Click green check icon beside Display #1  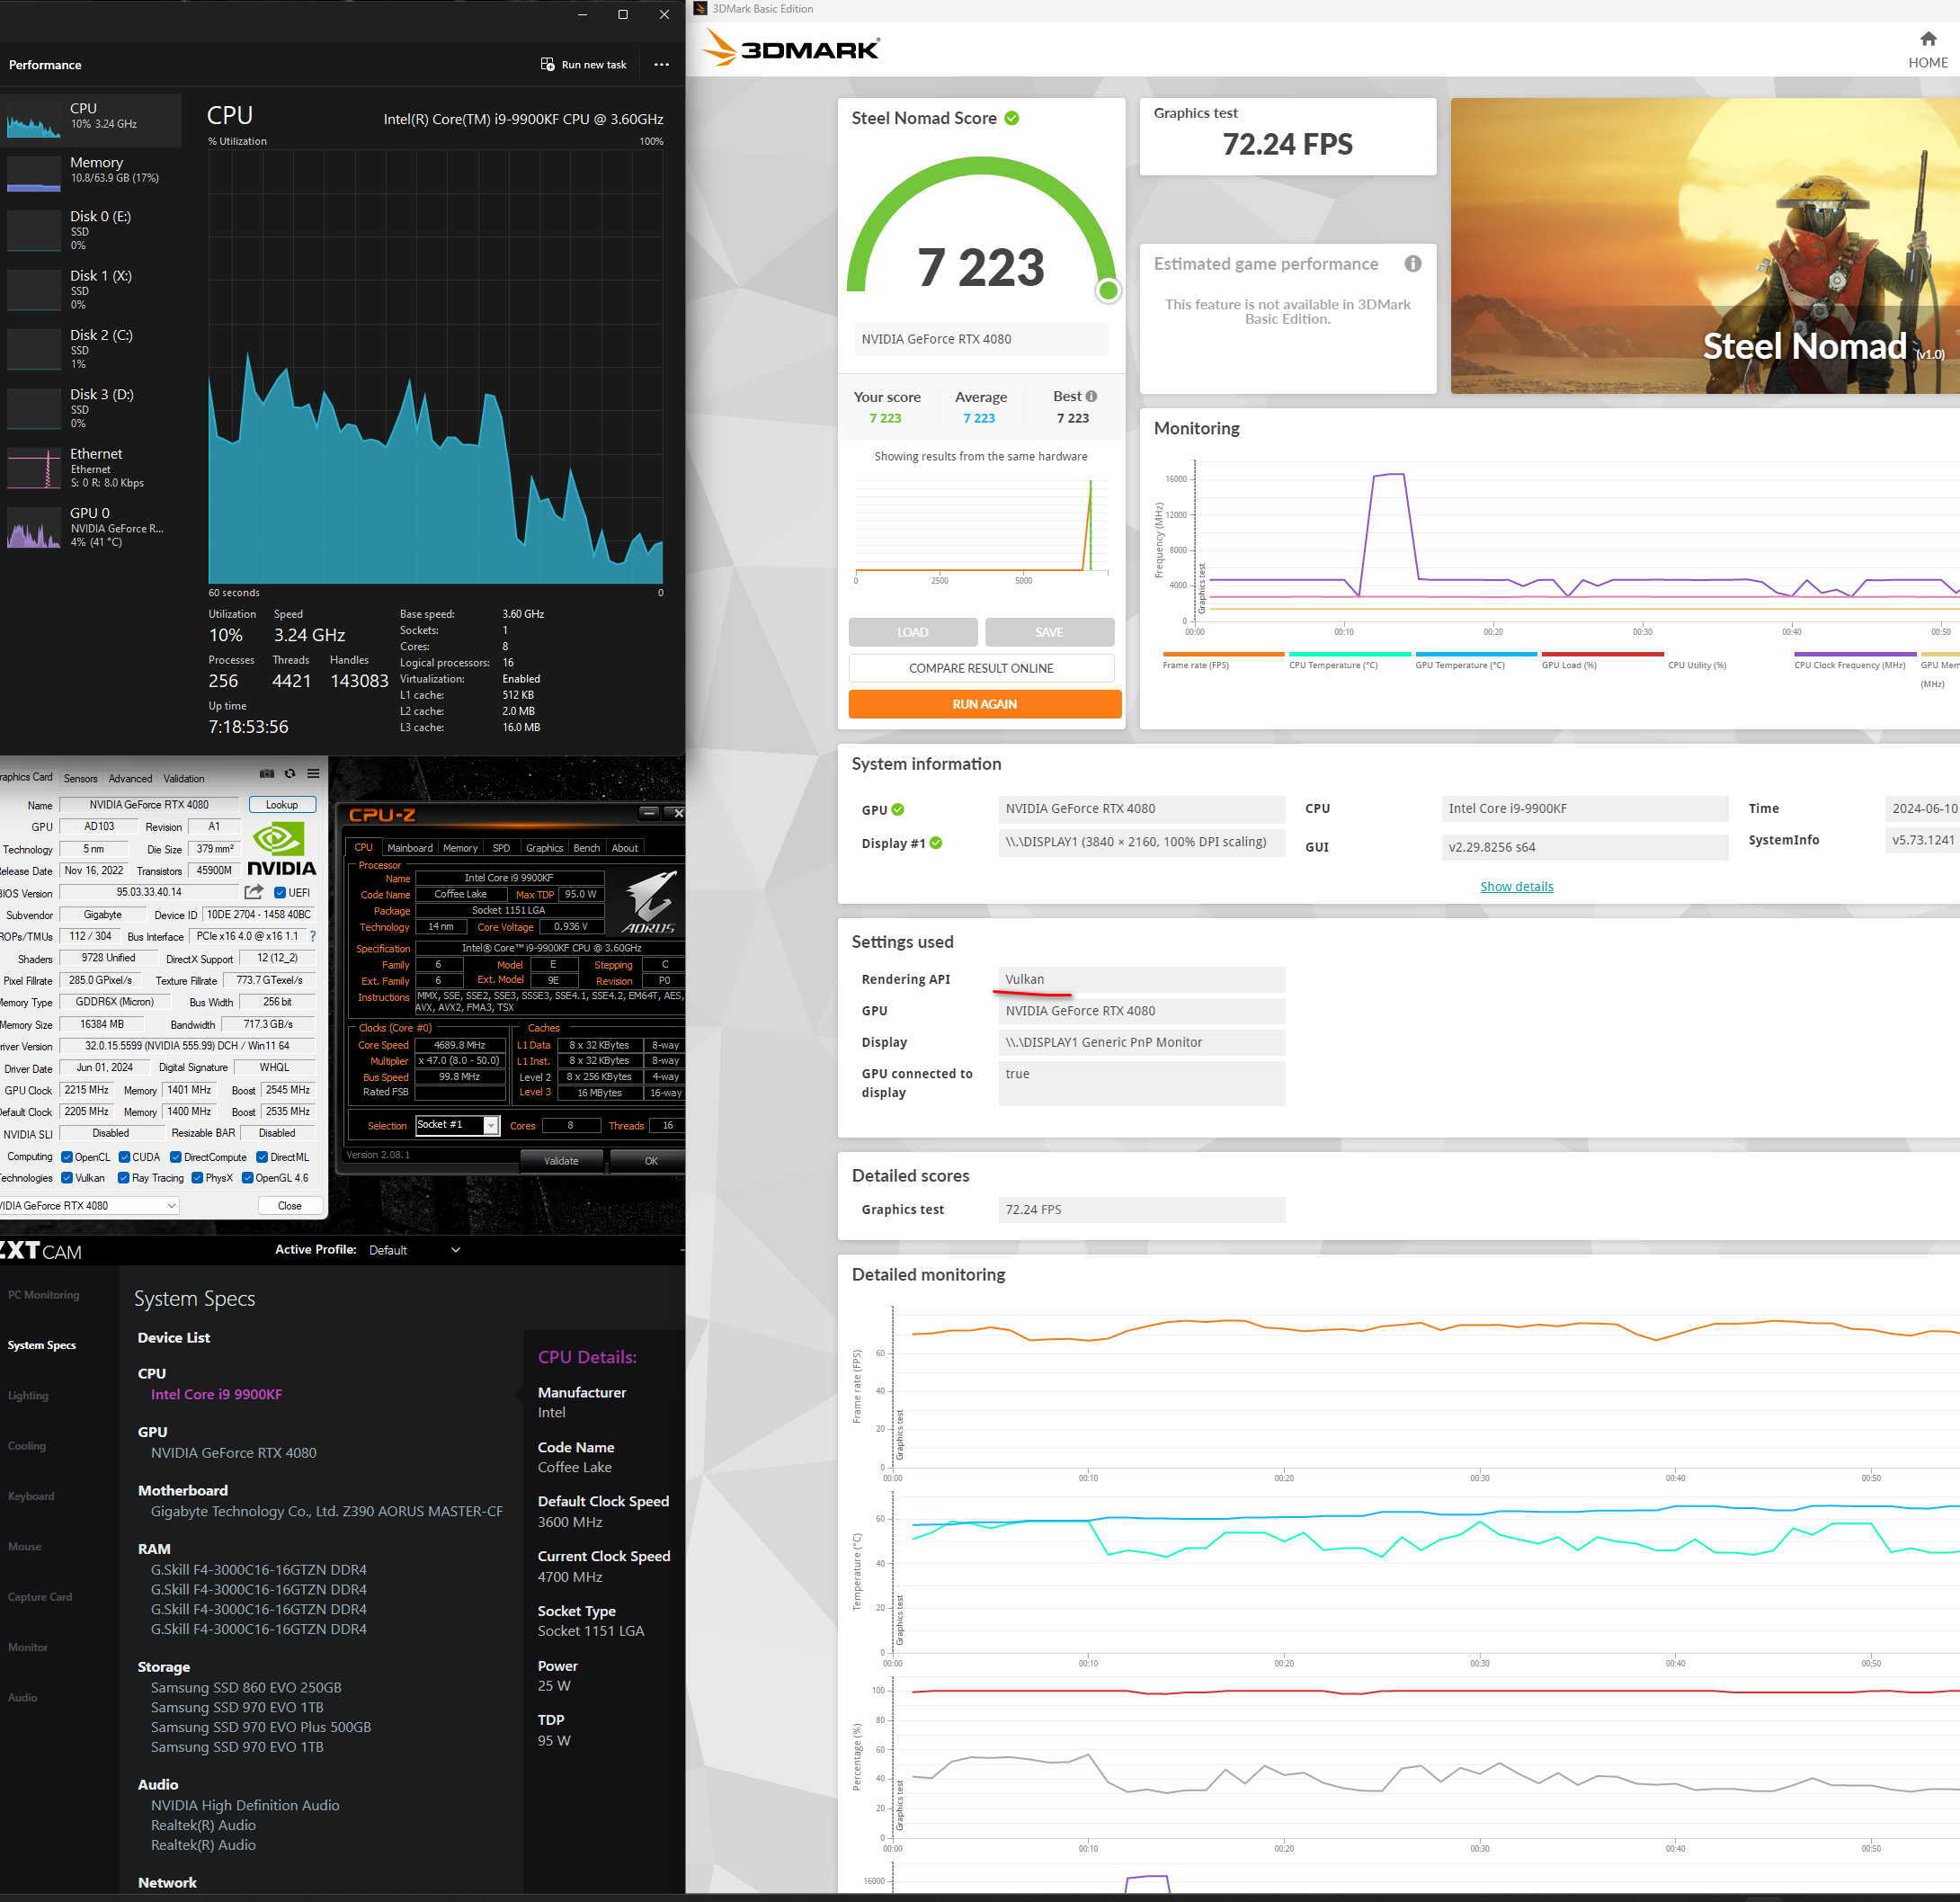coord(936,843)
